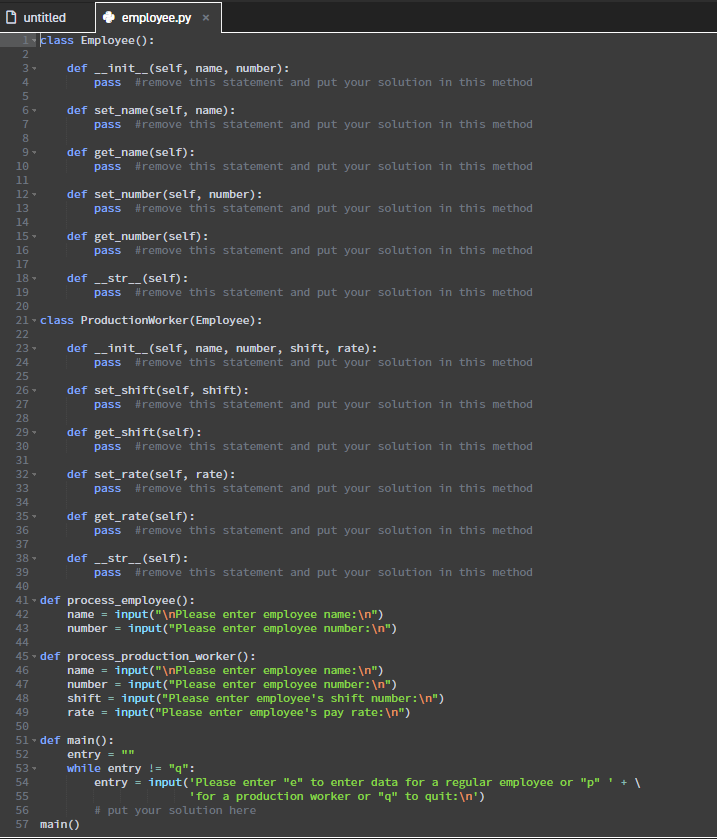The height and width of the screenshot is (839, 717).
Task: Collapse the fold arrow at line 38
Action: (x=34, y=559)
